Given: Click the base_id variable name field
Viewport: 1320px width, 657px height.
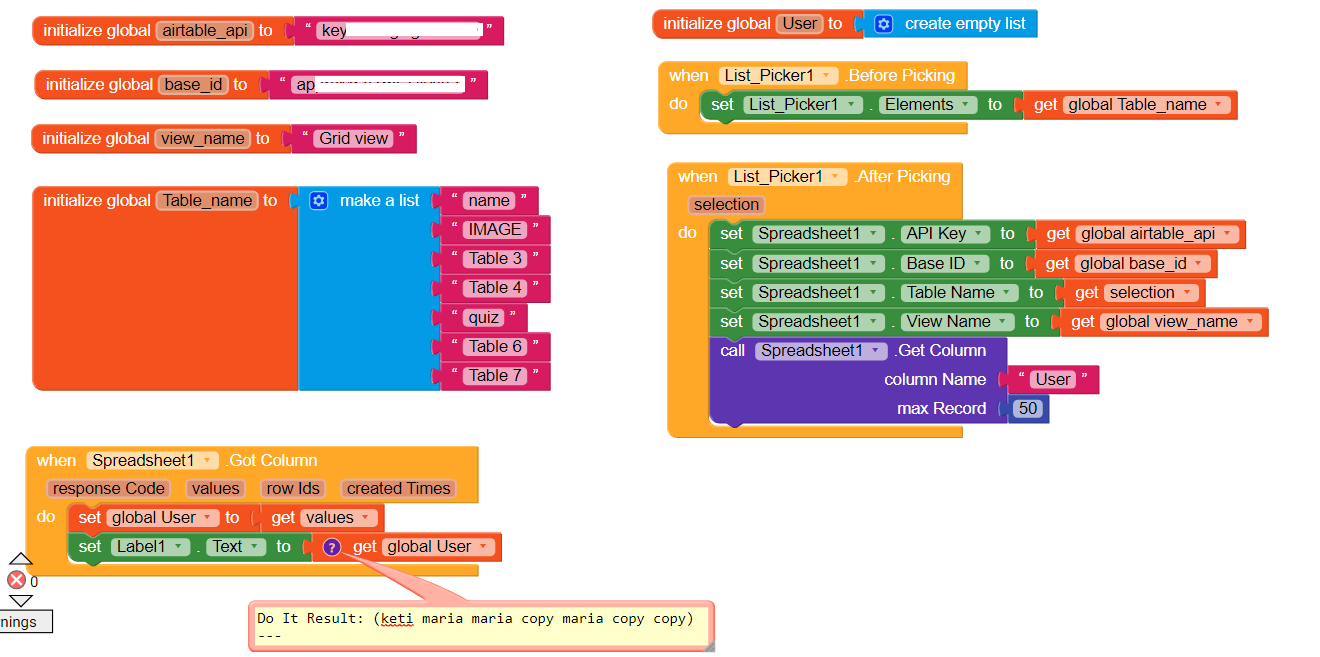Looking at the screenshot, I should [194, 85].
